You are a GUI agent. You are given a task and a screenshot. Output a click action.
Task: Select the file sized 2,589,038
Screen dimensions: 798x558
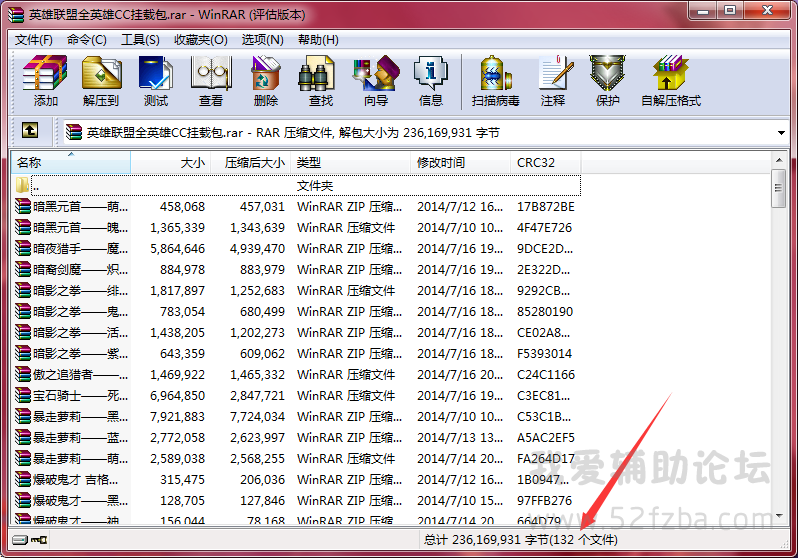coord(297,458)
